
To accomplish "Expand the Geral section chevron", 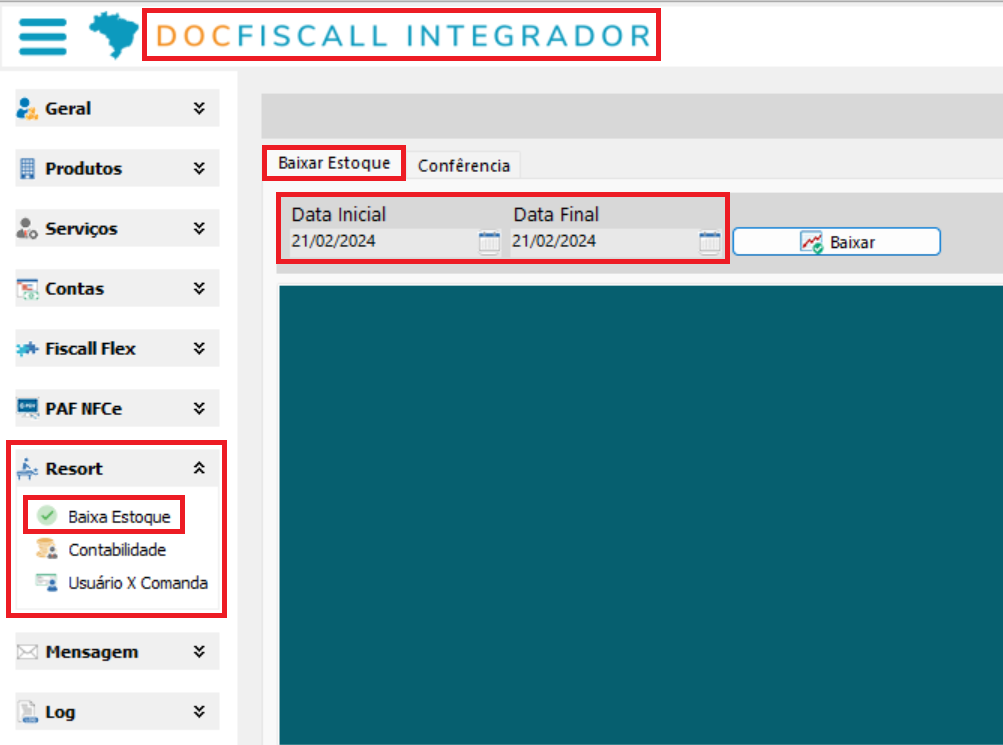I will point(200,108).
